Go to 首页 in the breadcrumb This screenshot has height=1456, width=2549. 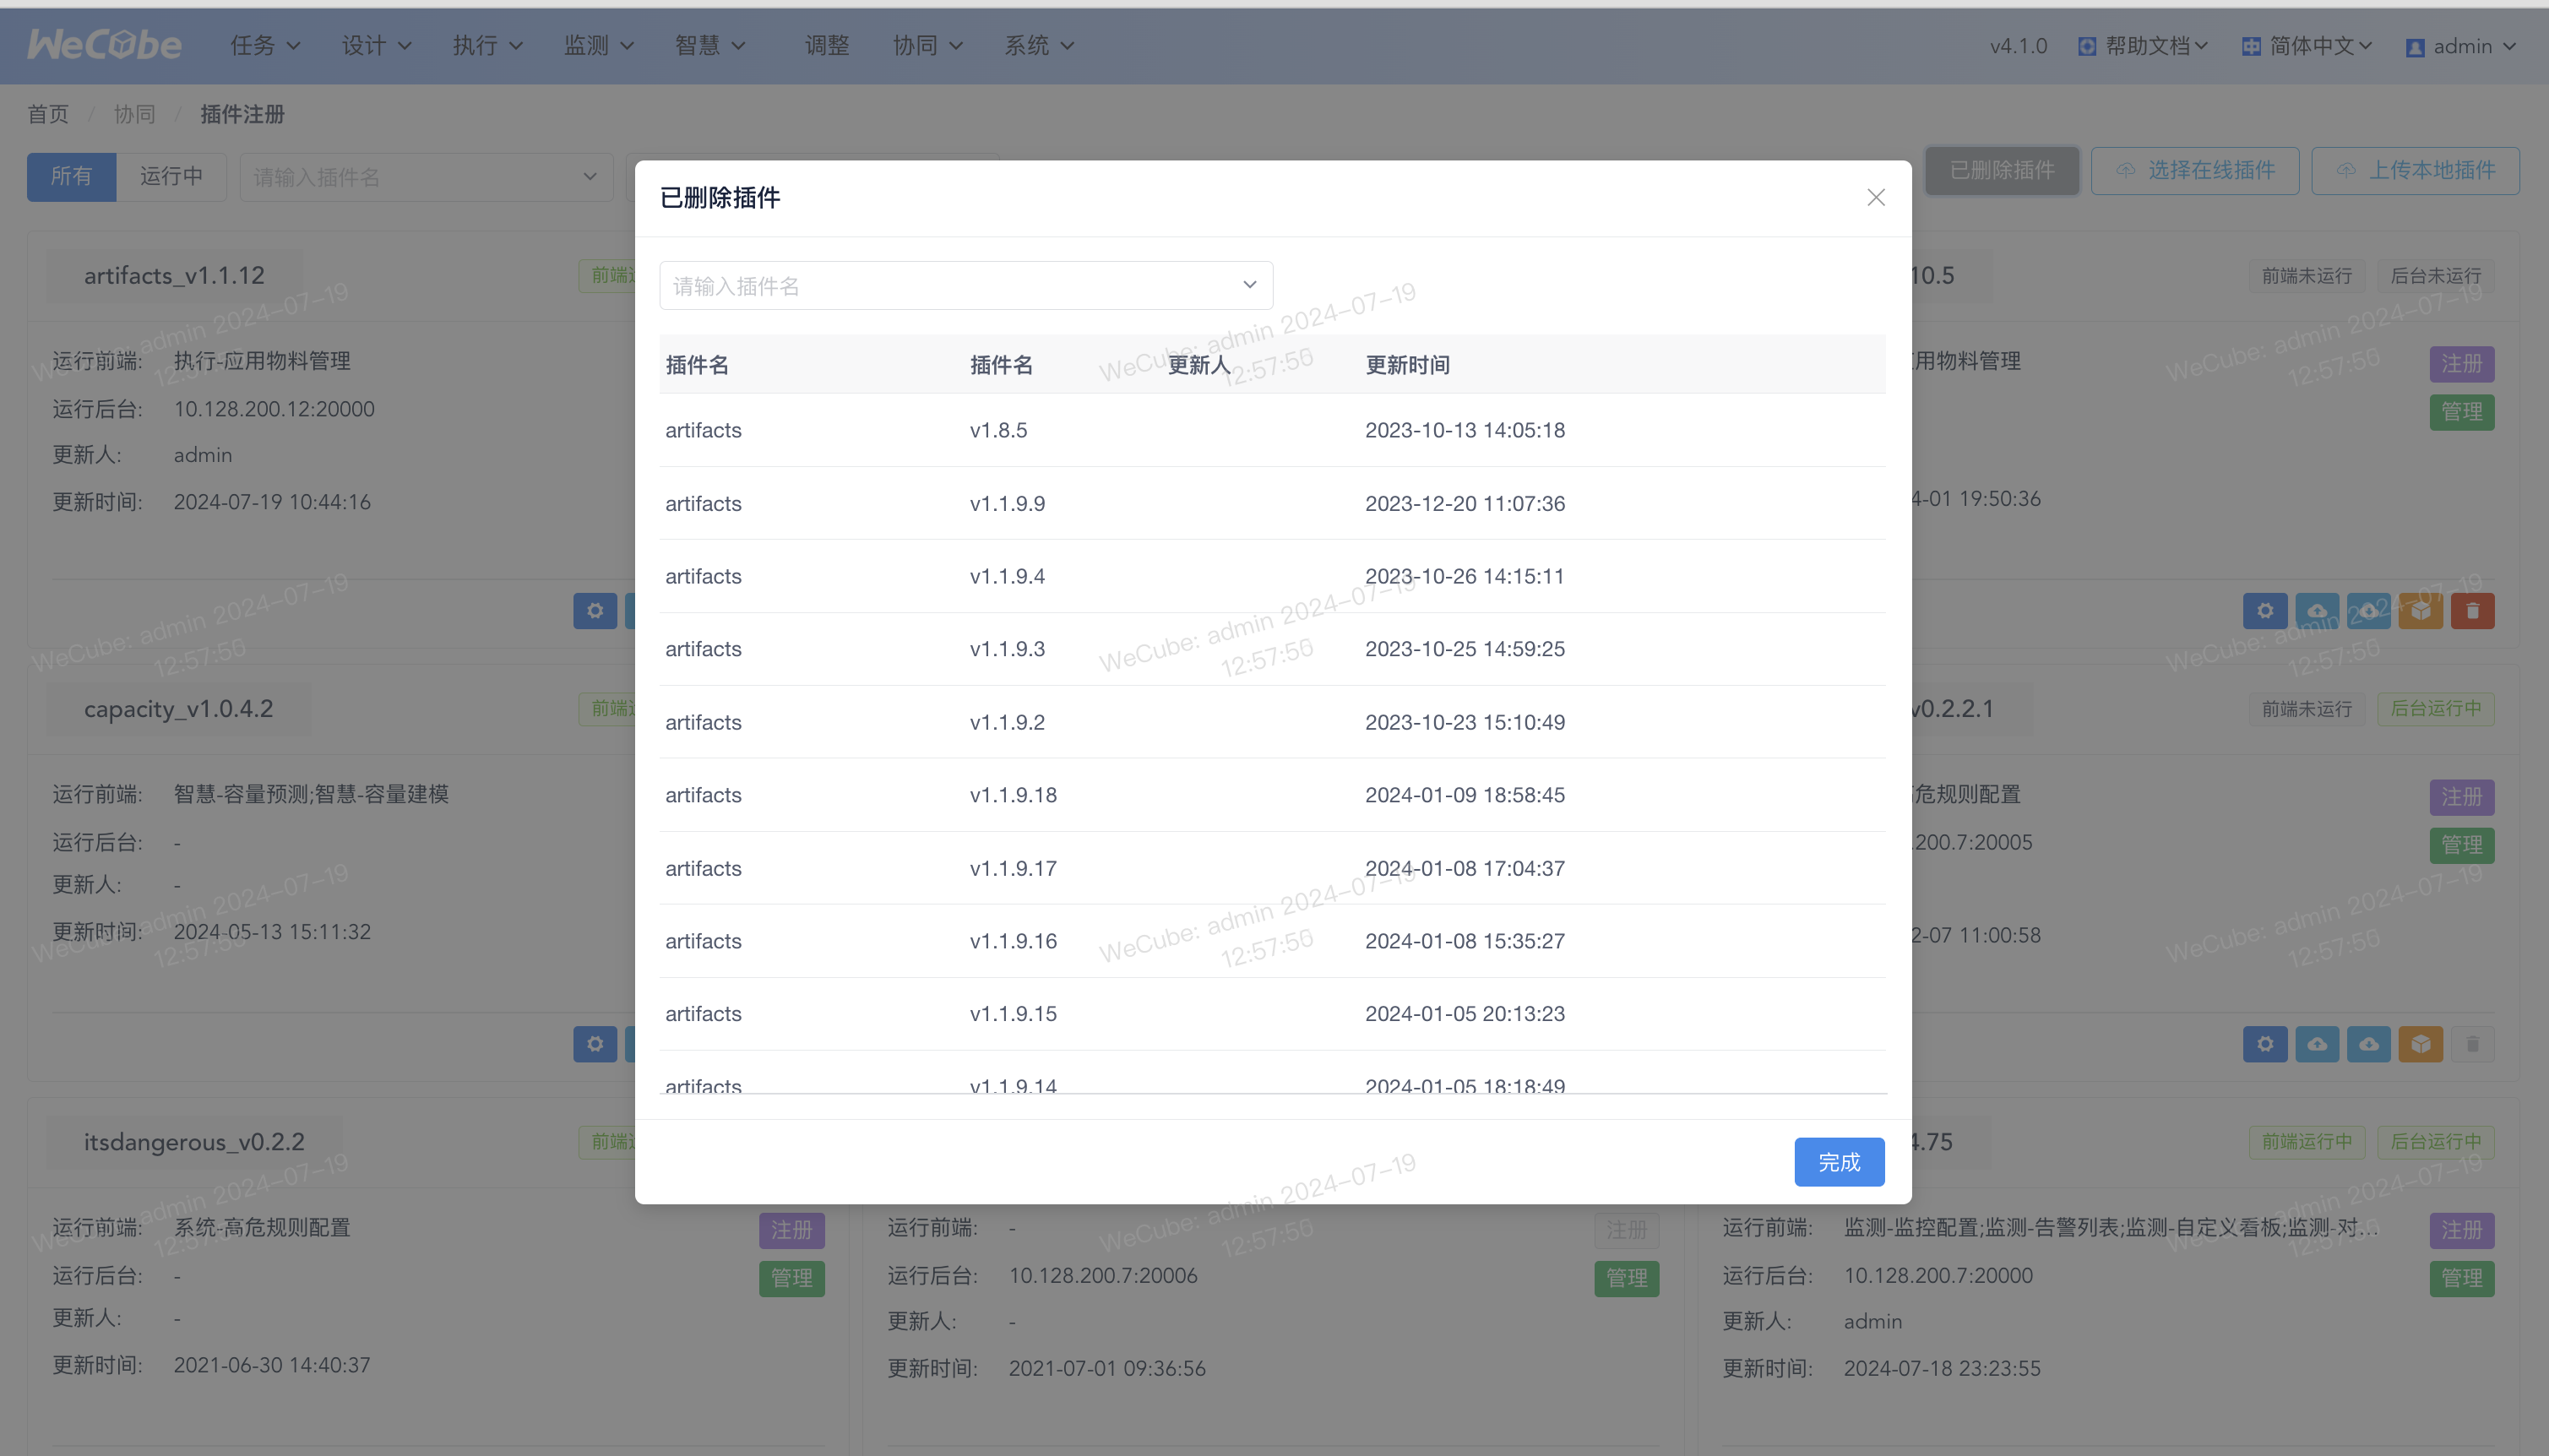coord(48,114)
